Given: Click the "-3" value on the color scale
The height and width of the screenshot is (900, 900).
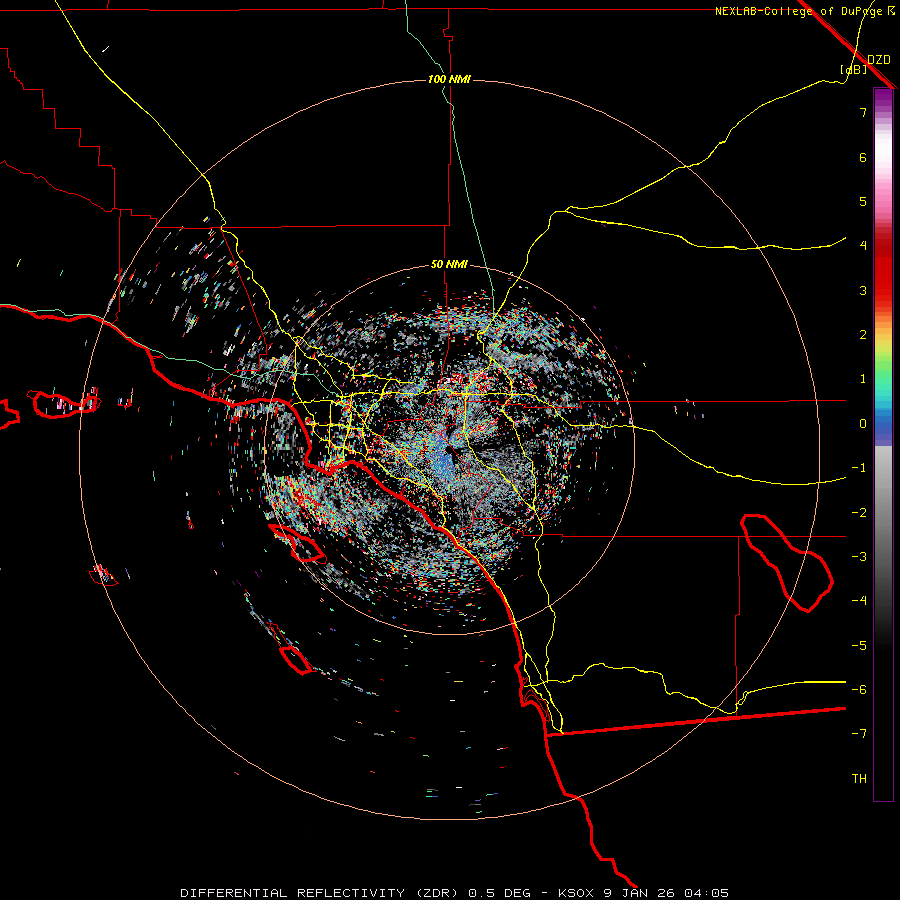Looking at the screenshot, I should click(859, 557).
